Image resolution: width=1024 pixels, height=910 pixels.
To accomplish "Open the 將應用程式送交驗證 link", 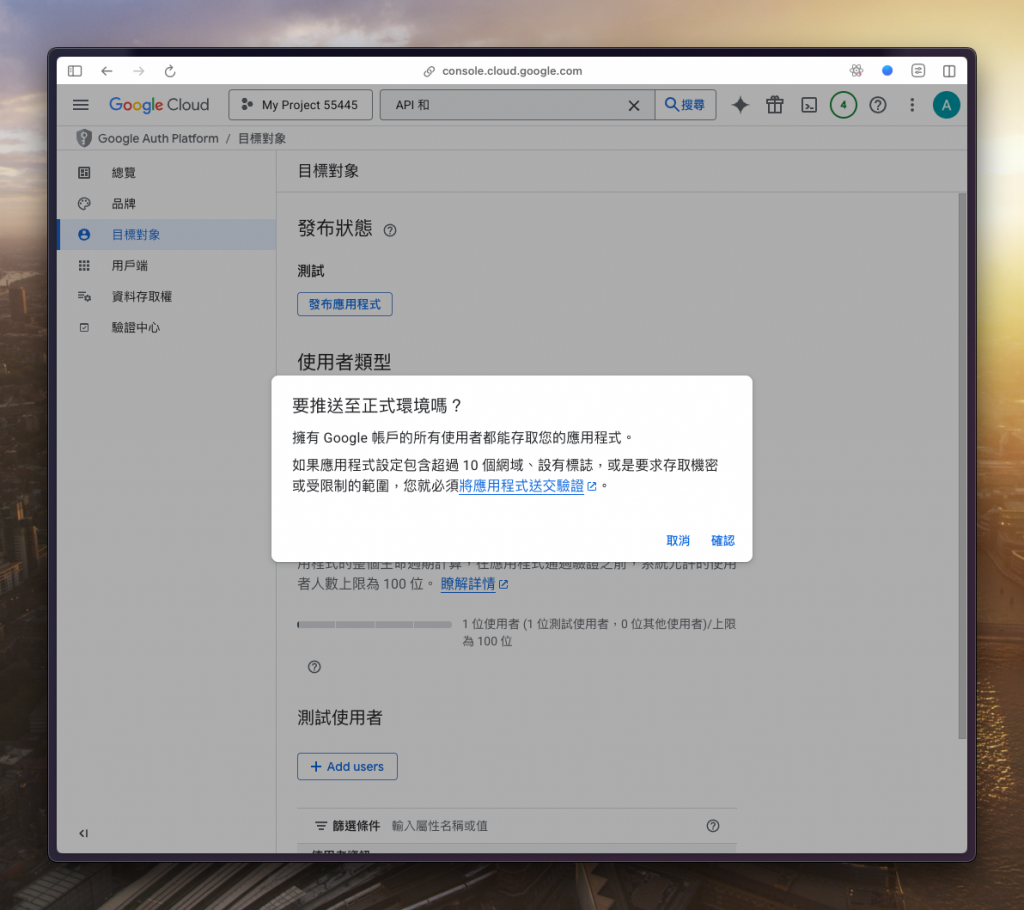I will 528,485.
